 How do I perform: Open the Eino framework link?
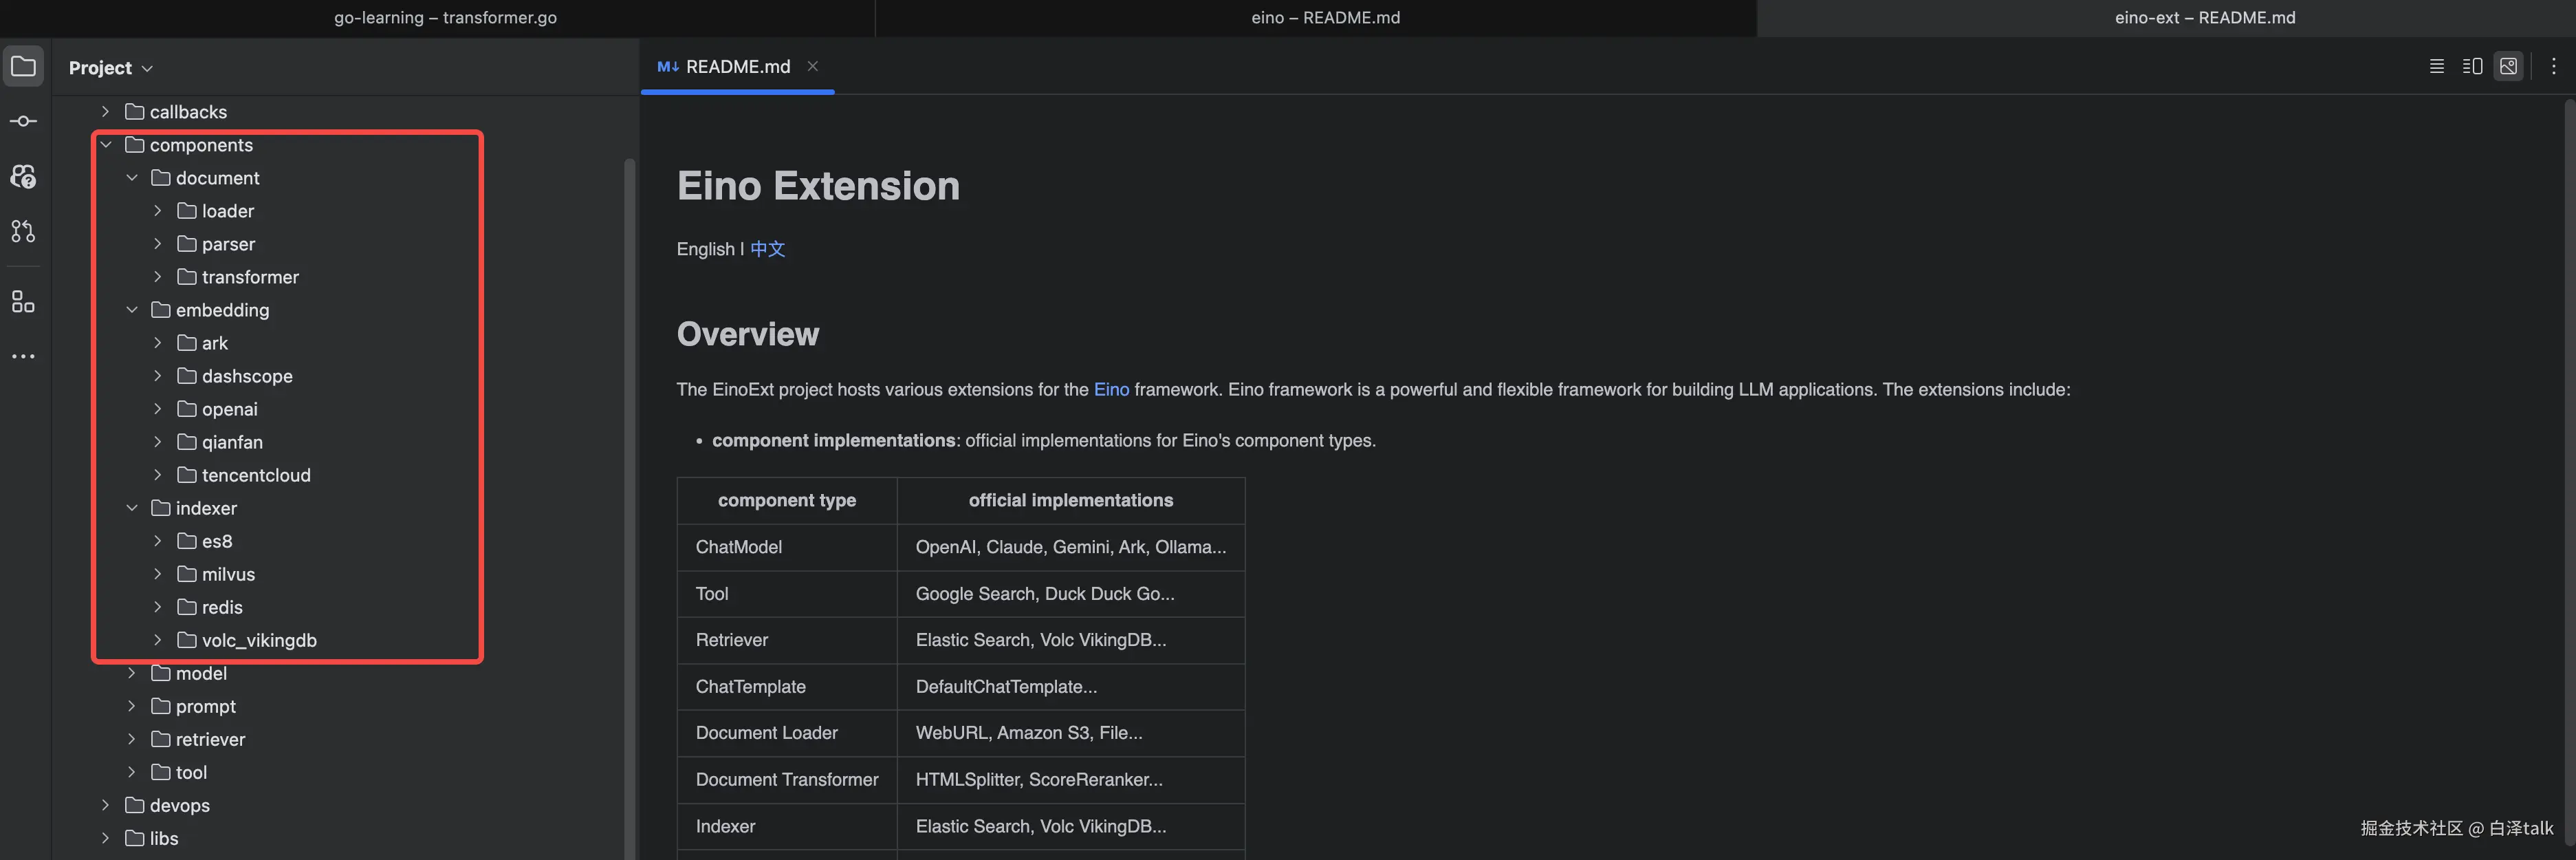coord(1111,390)
